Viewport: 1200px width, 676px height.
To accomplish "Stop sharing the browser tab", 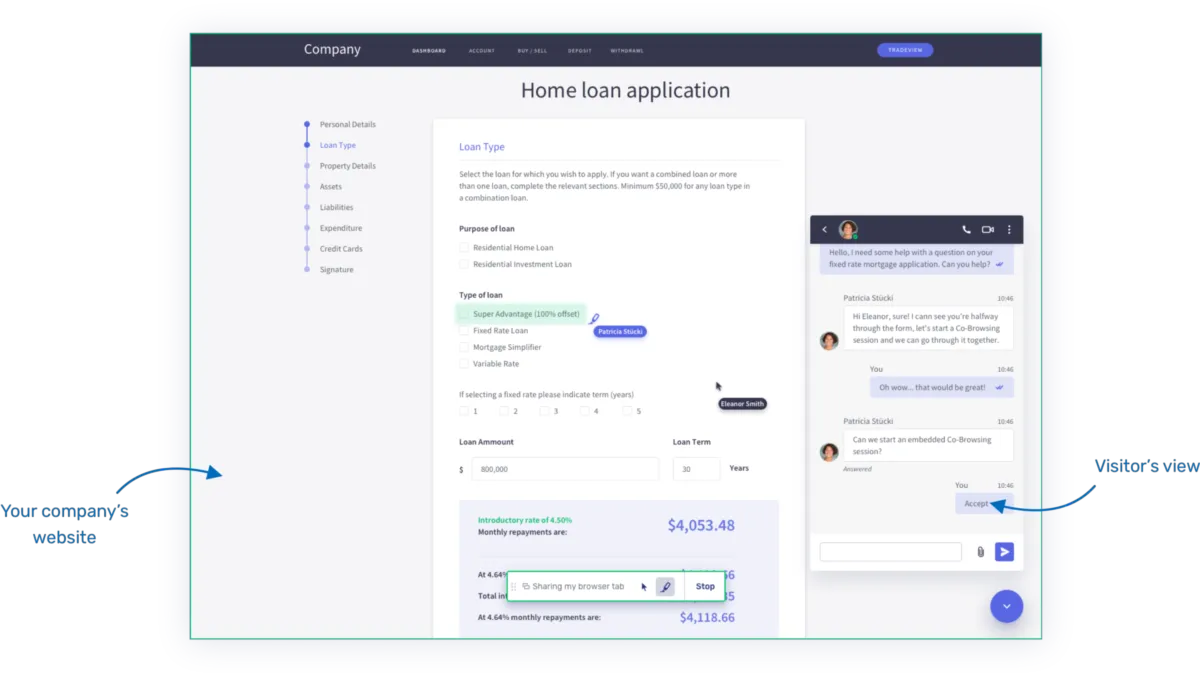I will point(705,586).
